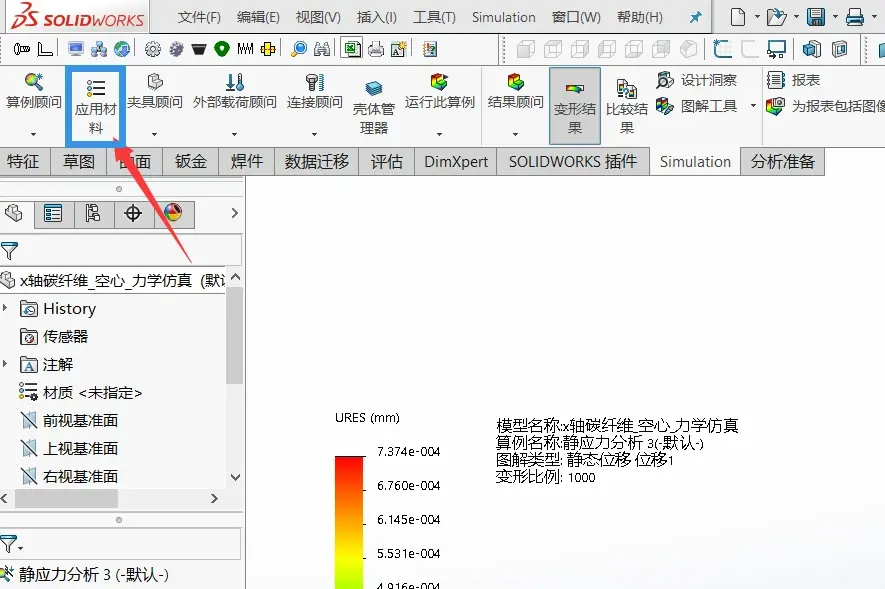Switch to the 钣金 tab
The image size is (885, 589).
click(x=191, y=162)
